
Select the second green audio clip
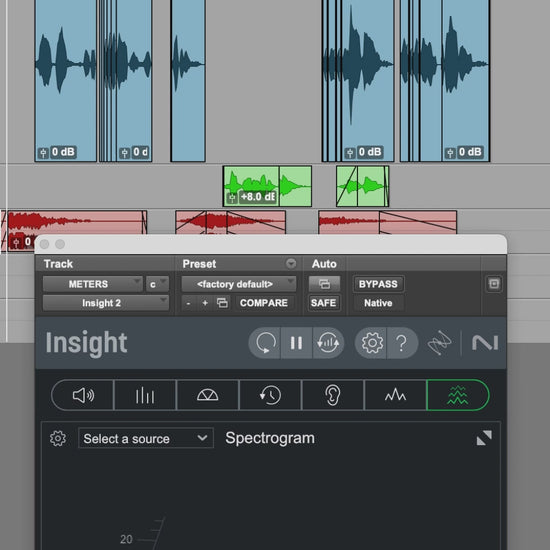coord(362,186)
